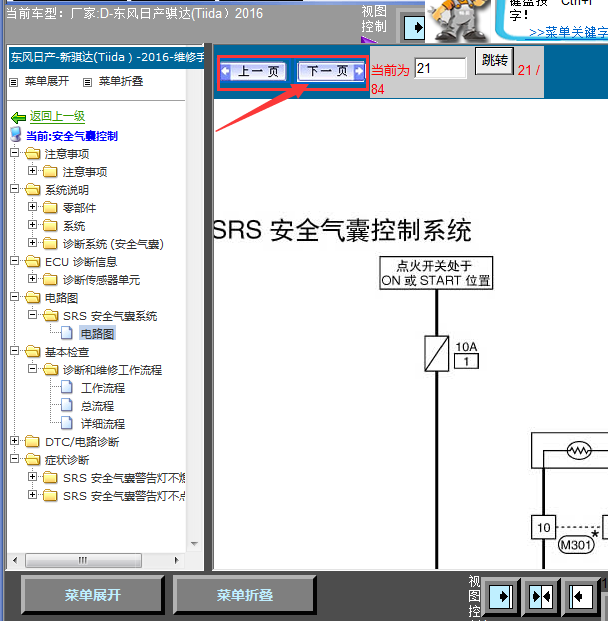Click the 电路图 document page icon
Screen dimensions: 608x621
point(67,333)
